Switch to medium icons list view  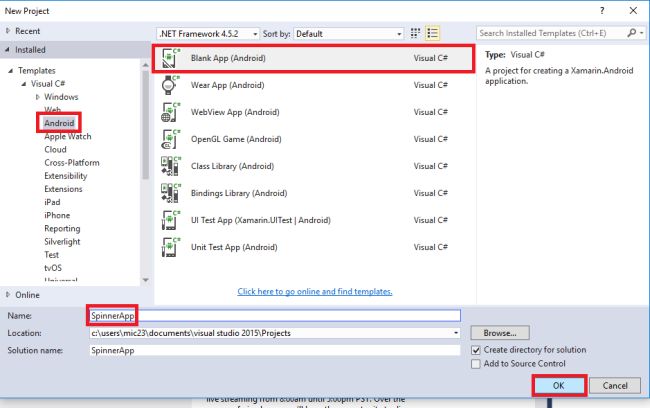pos(432,33)
